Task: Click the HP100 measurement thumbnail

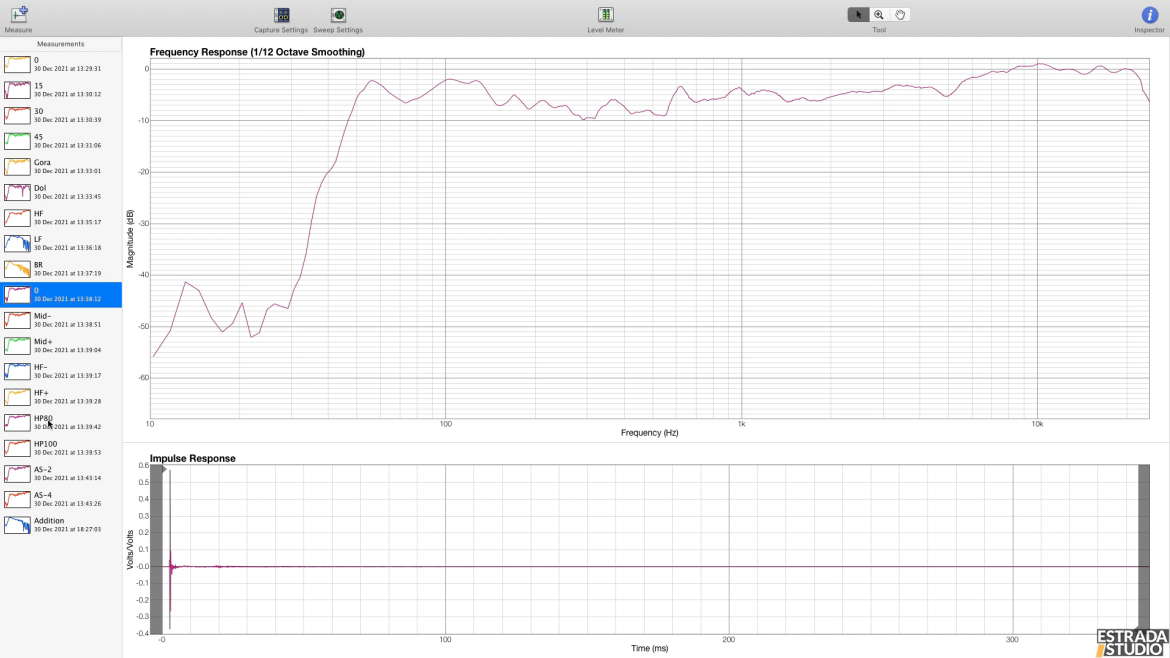Action: pos(17,448)
